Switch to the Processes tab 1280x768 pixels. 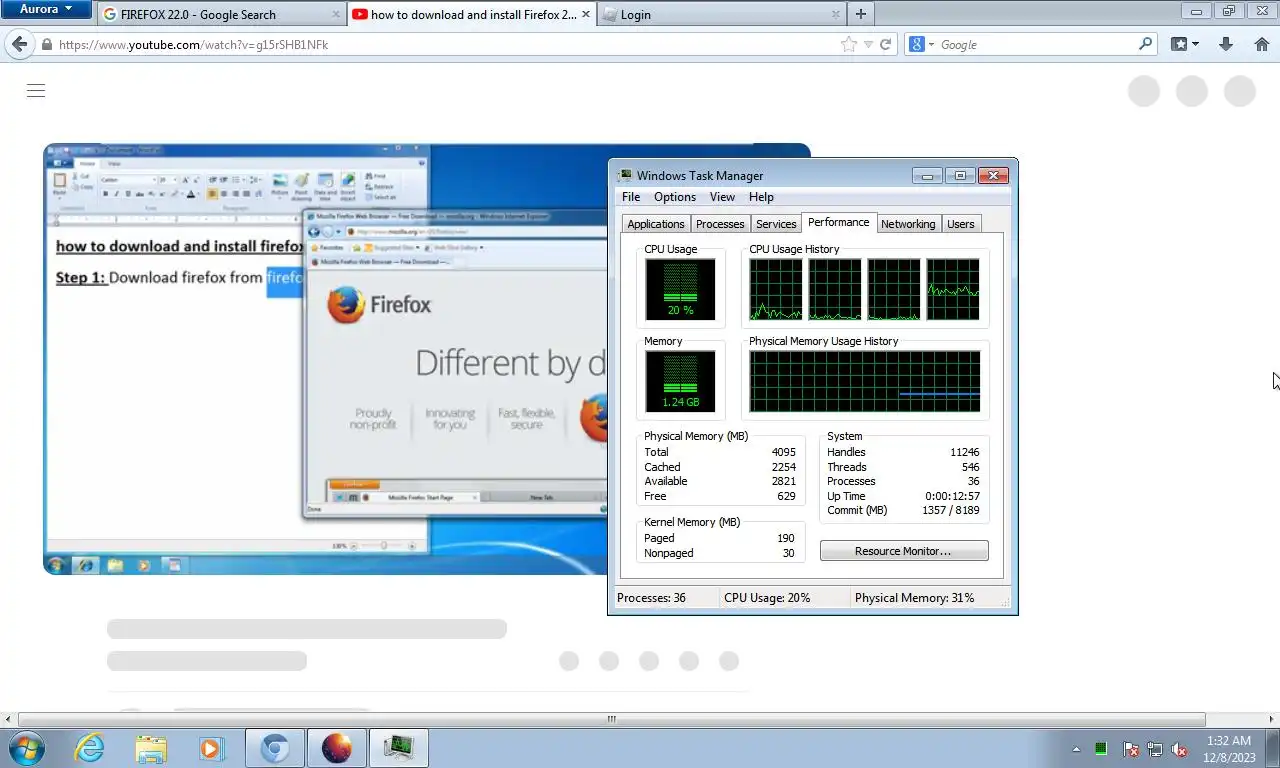(x=720, y=224)
